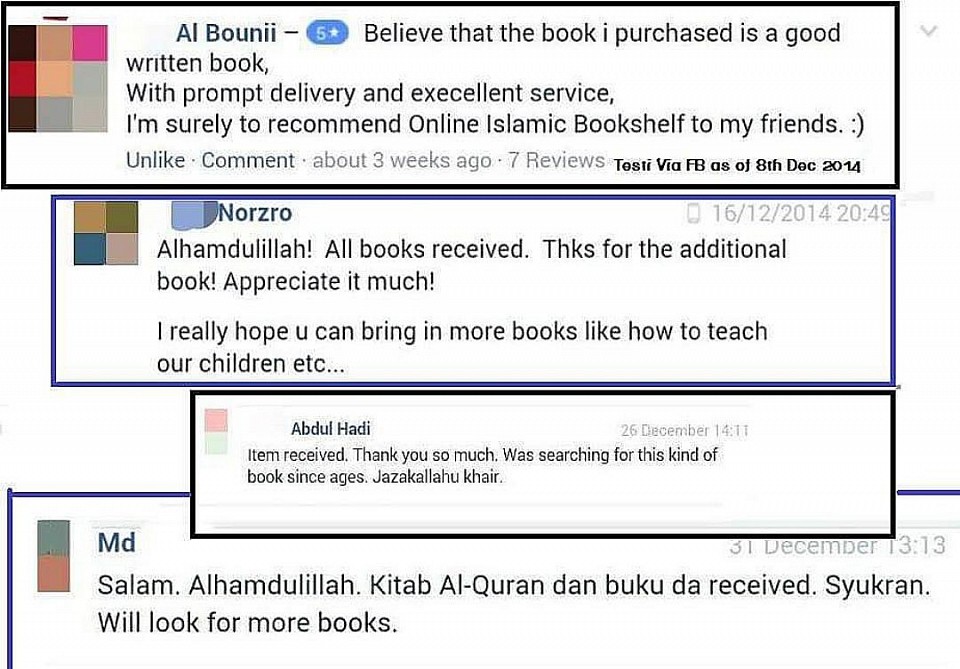Click Abdul Hadi's Item received message text
Screen dimensions: 960x669
click(482, 465)
